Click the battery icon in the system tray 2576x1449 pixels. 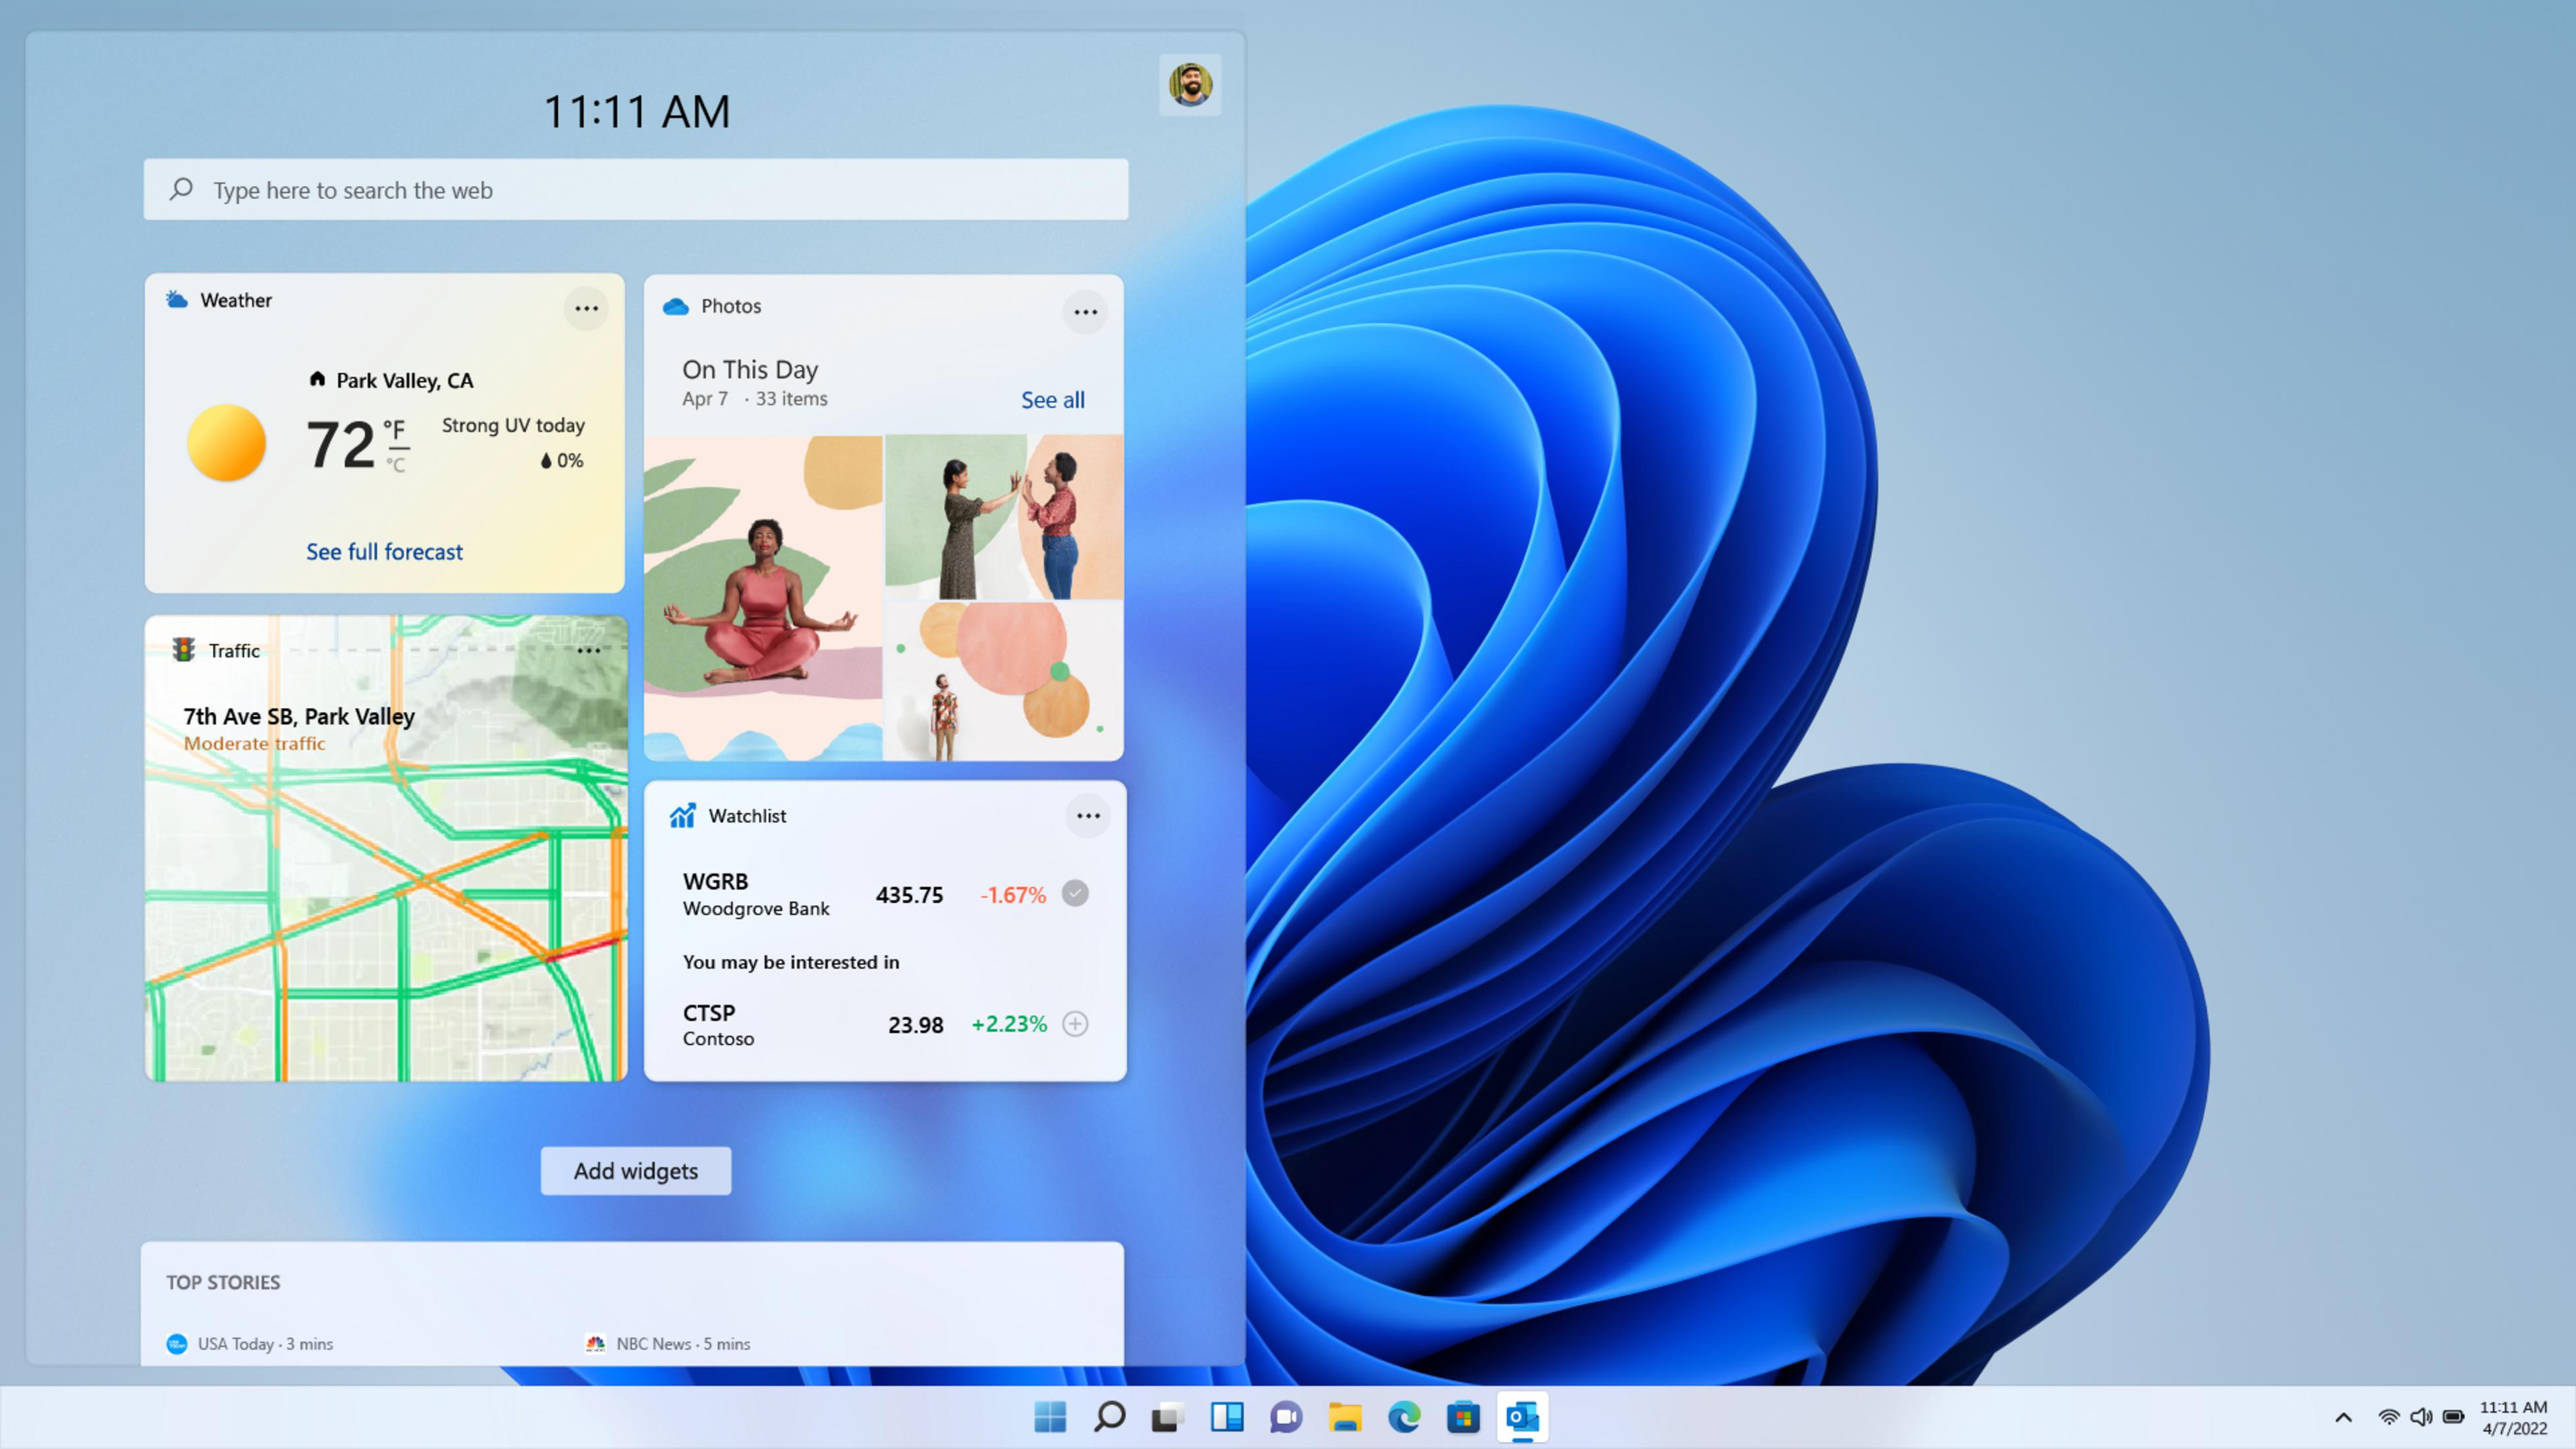coord(2452,1416)
